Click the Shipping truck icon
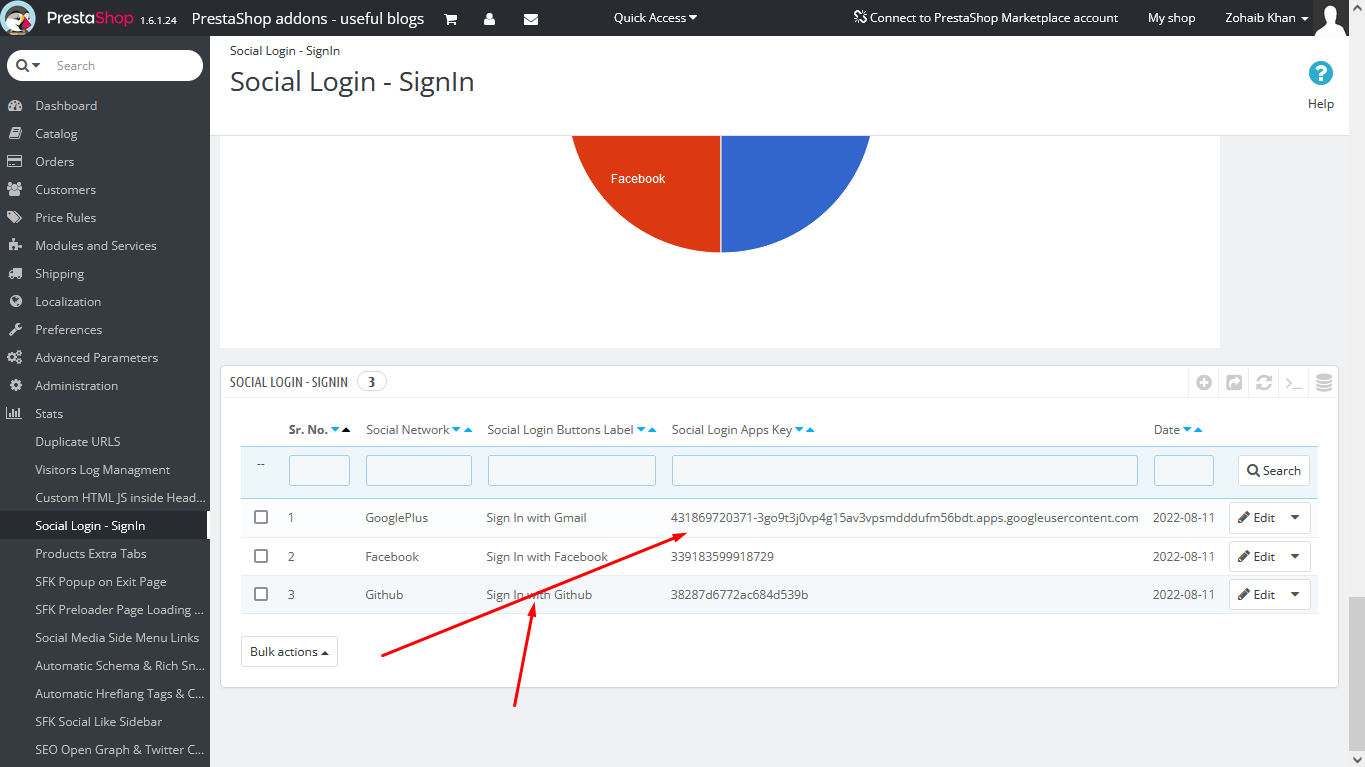 point(15,273)
